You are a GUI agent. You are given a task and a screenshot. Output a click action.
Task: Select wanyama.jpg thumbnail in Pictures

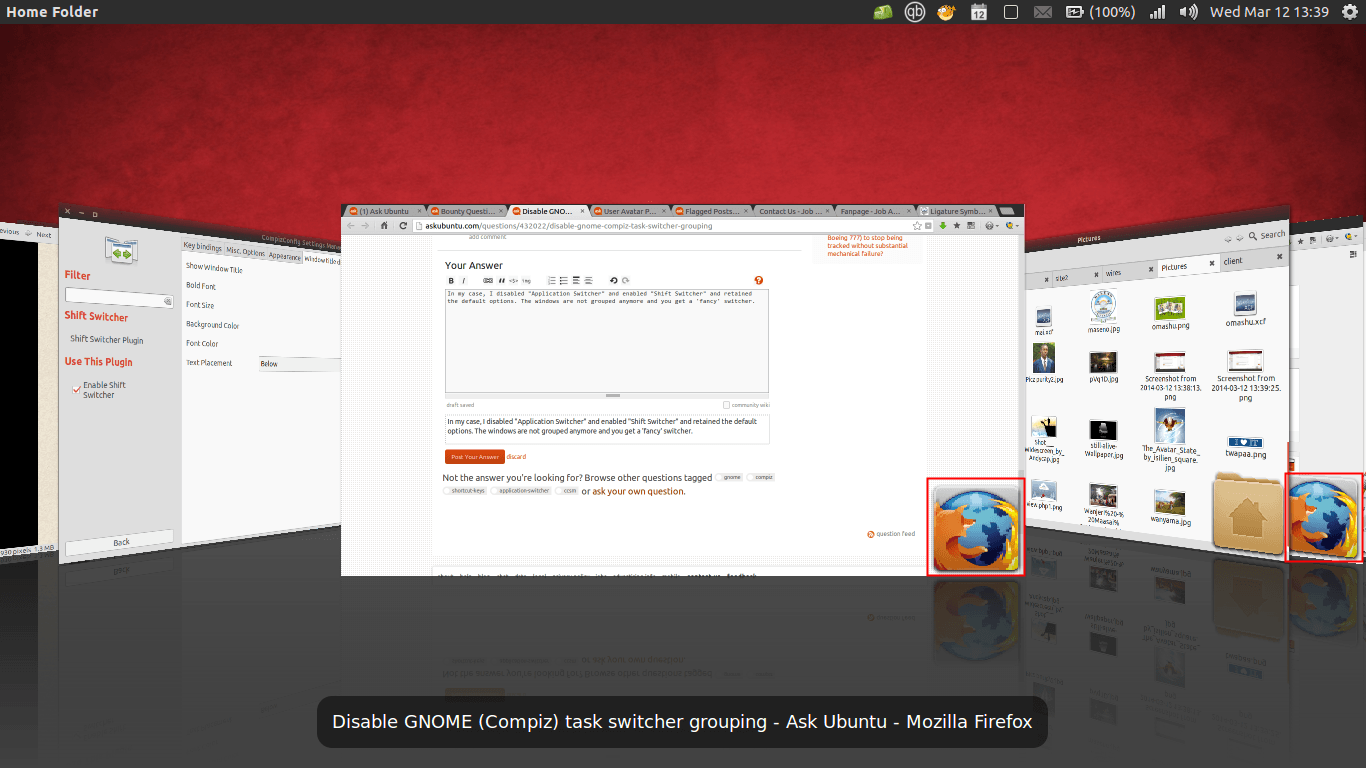pyautogui.click(x=1170, y=502)
